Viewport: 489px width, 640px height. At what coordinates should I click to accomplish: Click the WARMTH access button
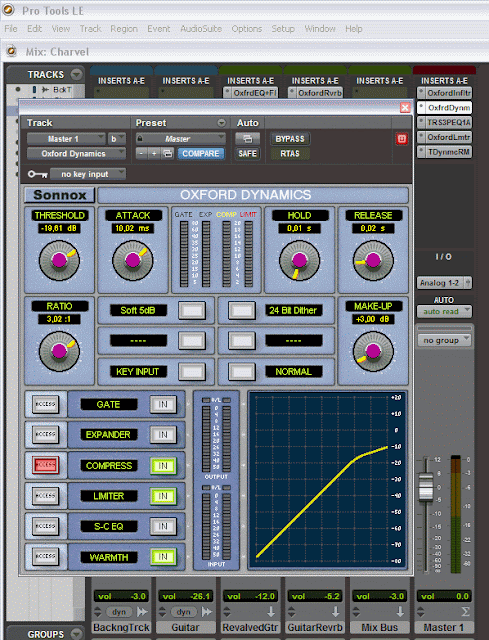[45, 556]
